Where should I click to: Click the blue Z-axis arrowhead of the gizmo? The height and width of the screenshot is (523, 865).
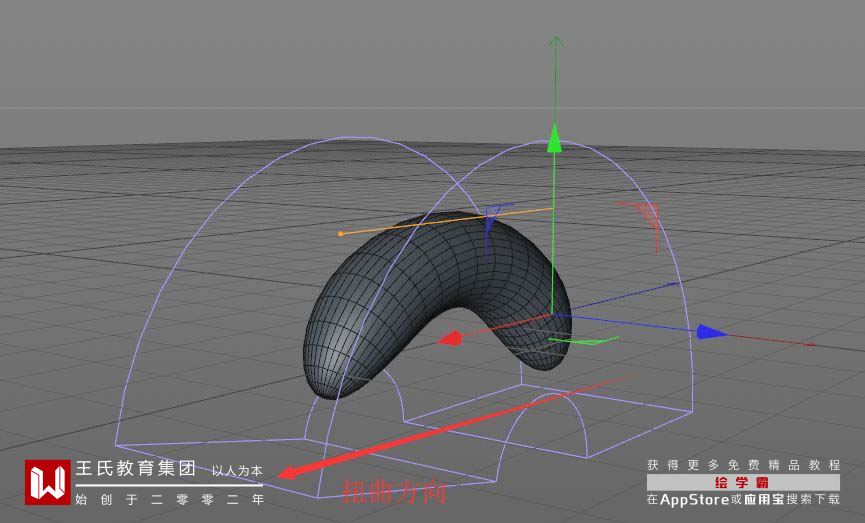pos(711,332)
